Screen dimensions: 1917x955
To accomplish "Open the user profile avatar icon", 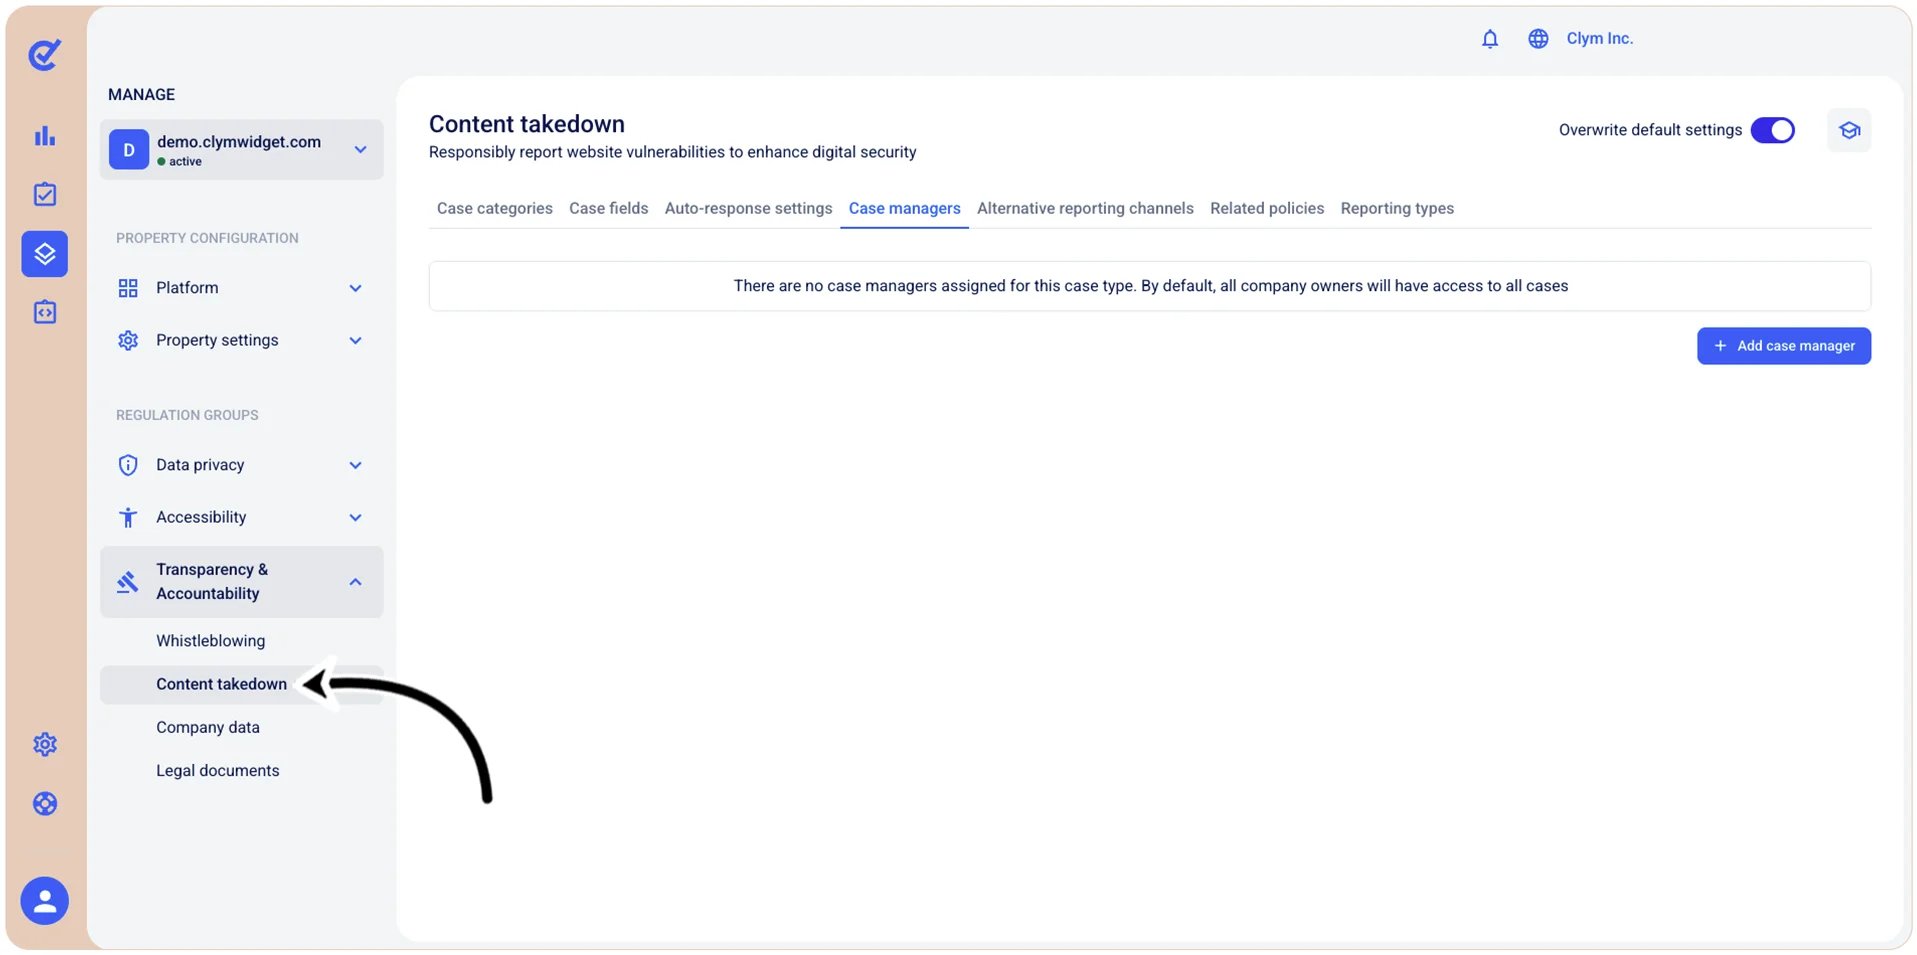I will pyautogui.click(x=45, y=901).
